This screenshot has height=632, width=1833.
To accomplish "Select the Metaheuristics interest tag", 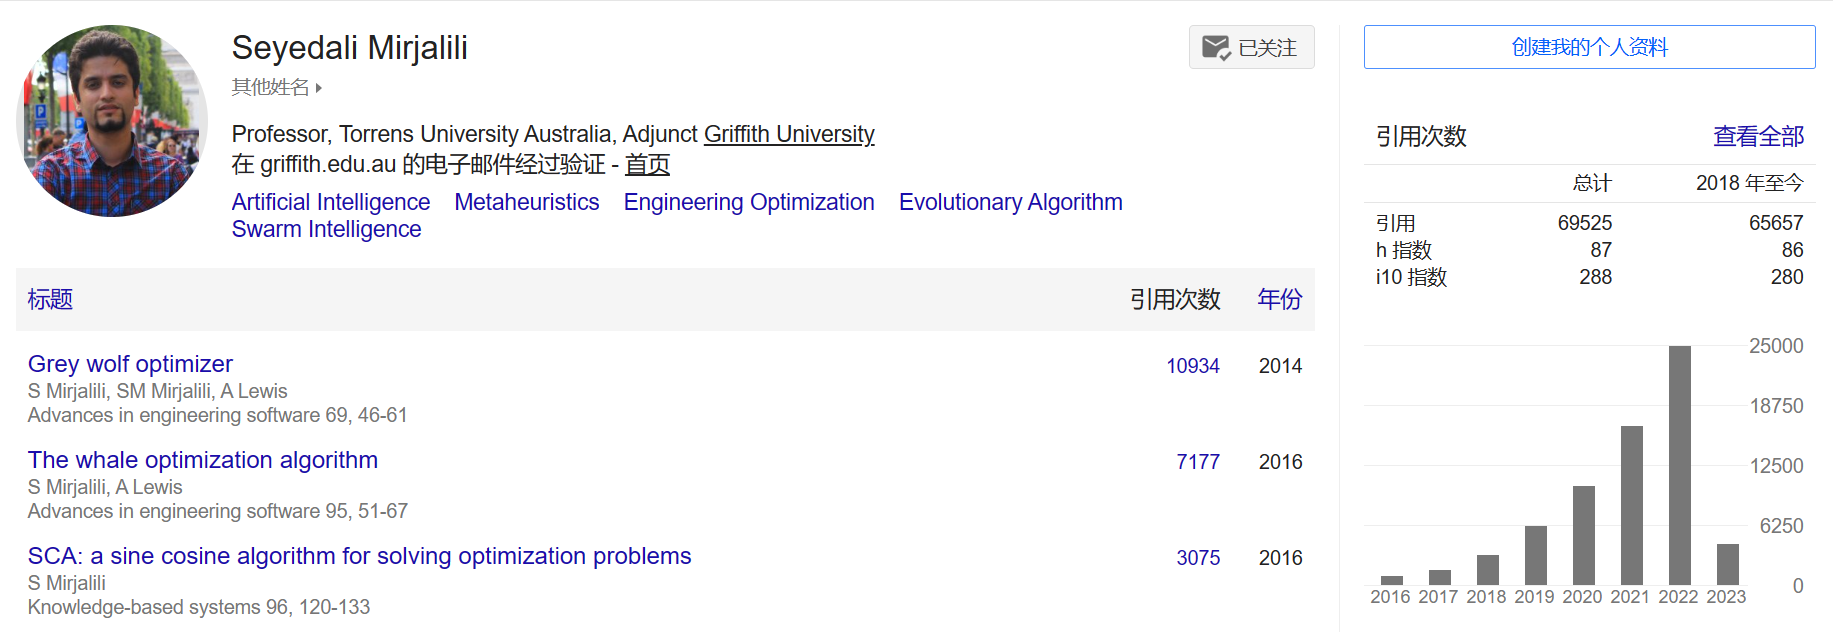I will tap(527, 202).
